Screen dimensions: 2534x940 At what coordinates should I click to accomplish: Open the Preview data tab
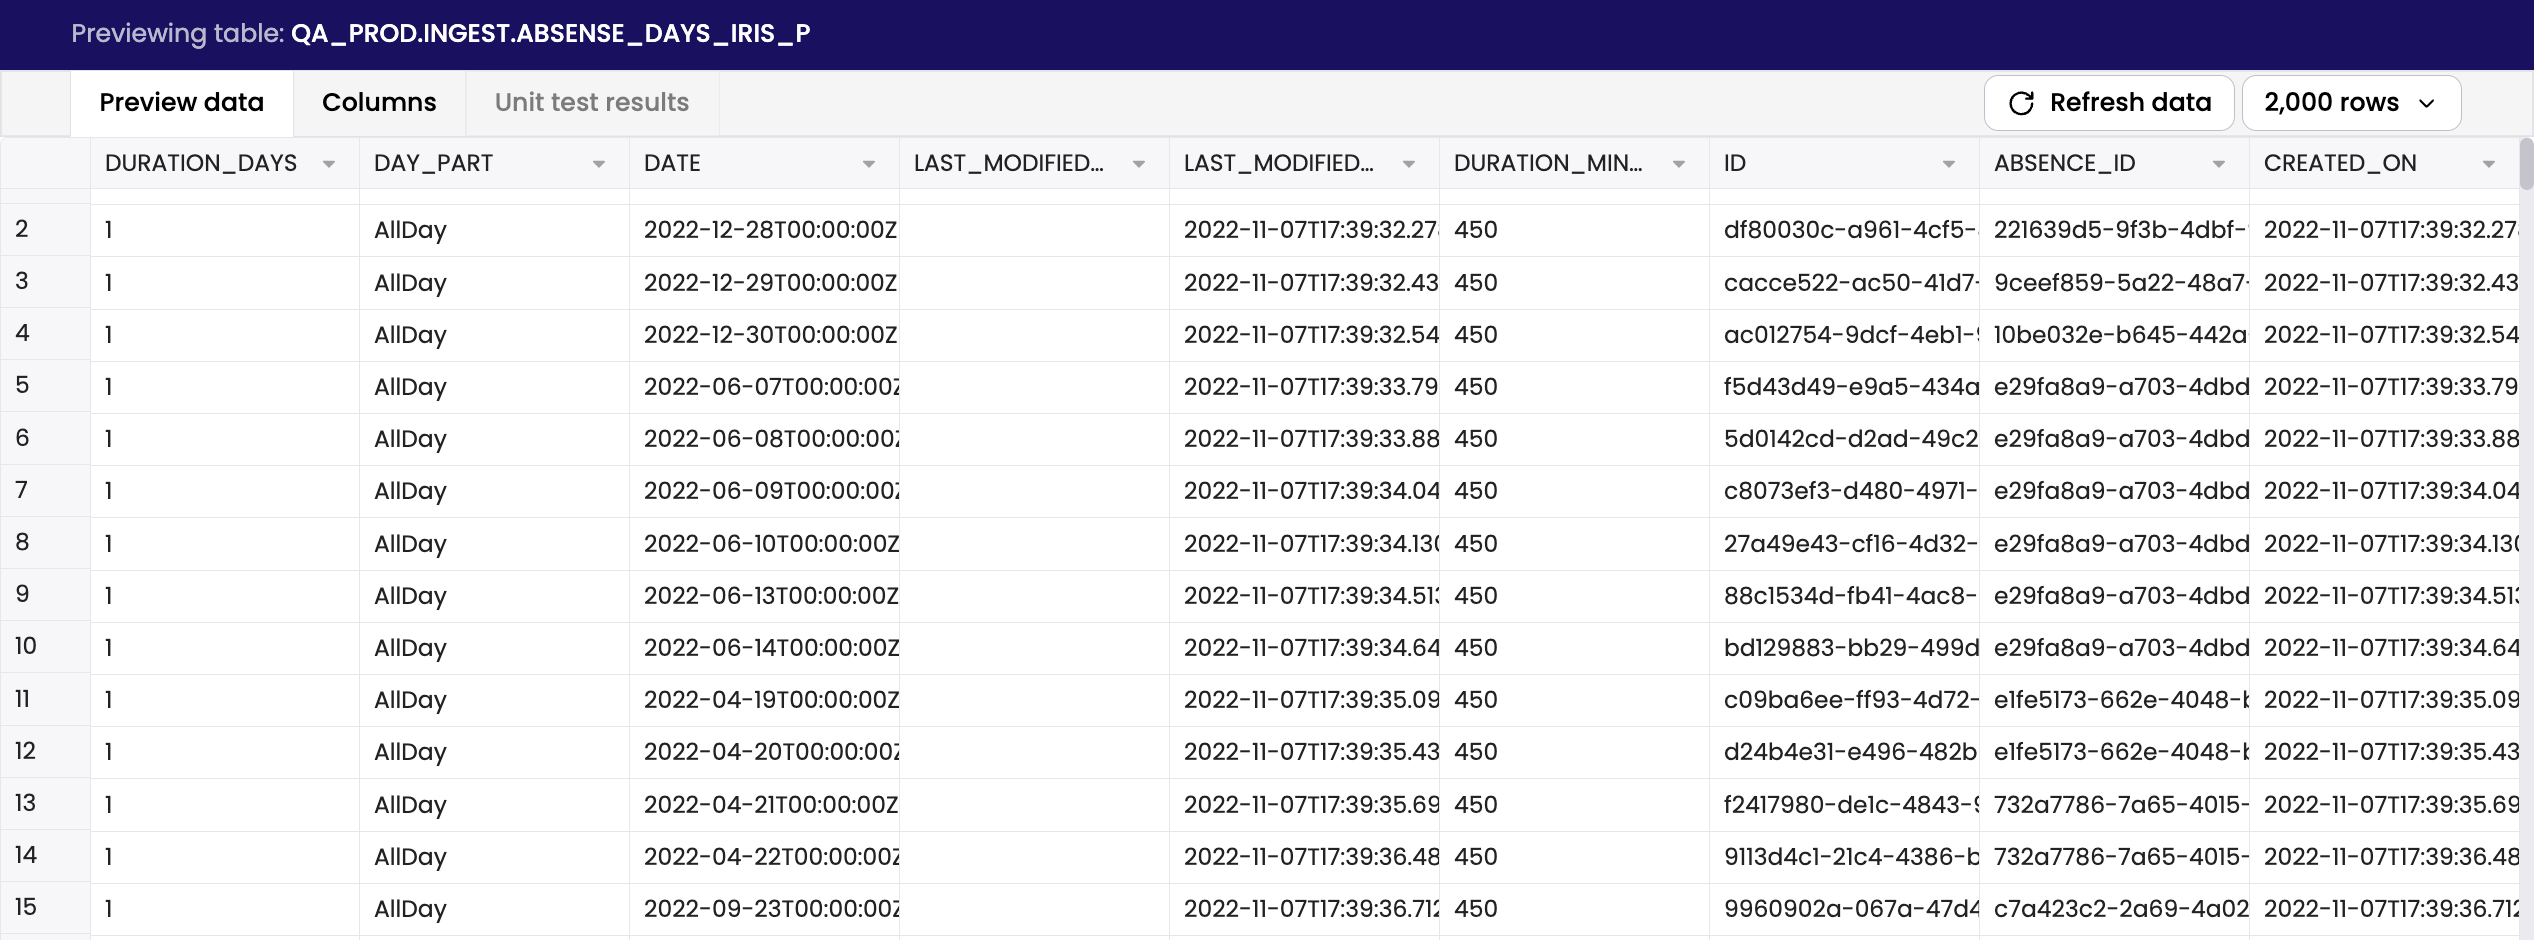(181, 103)
